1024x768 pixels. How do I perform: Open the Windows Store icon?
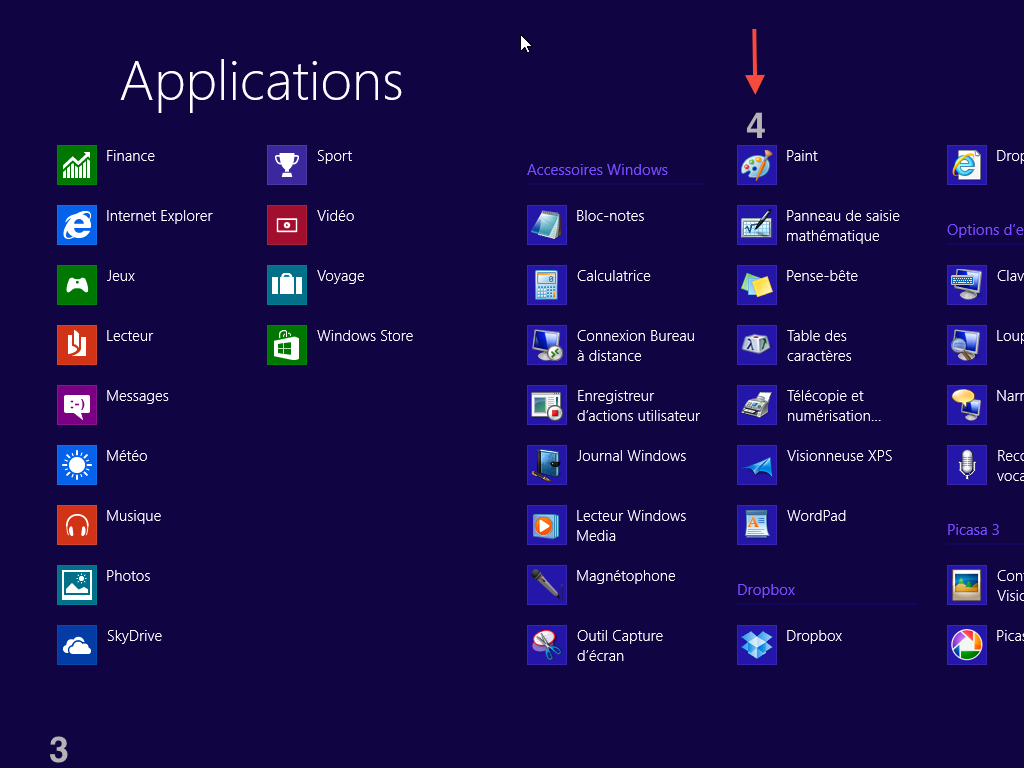pos(287,345)
